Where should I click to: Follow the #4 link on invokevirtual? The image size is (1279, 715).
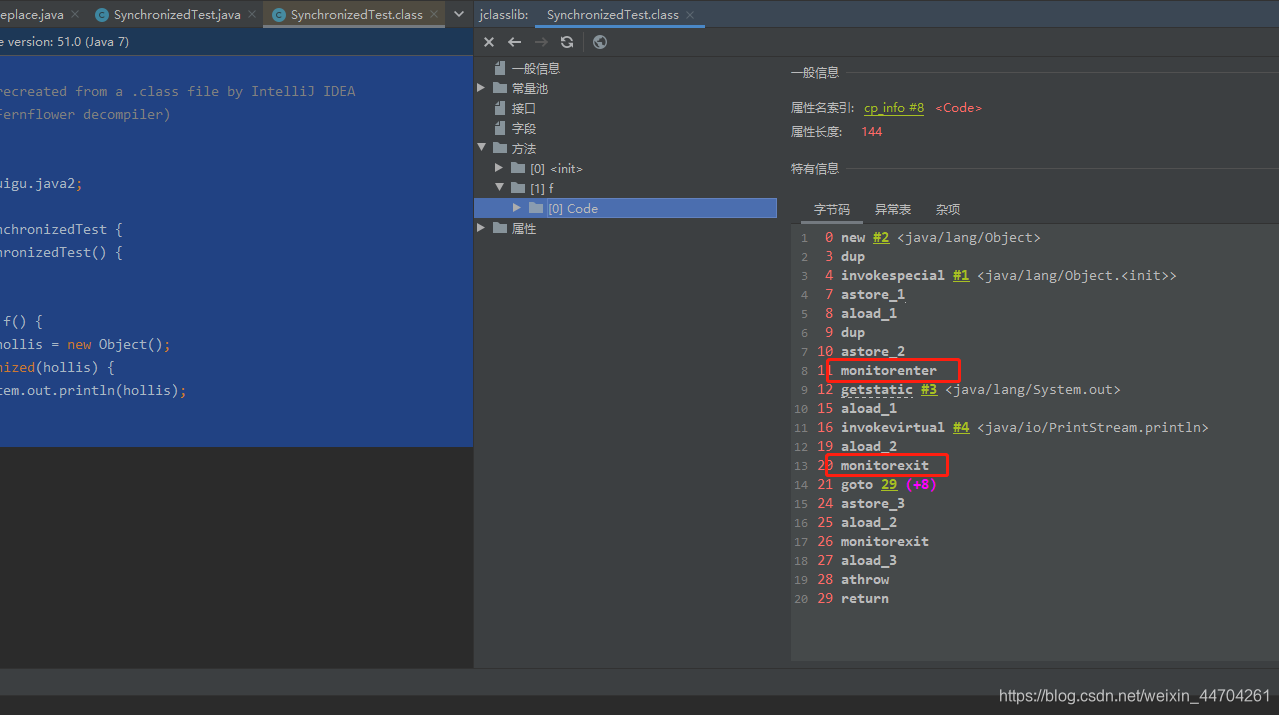961,427
